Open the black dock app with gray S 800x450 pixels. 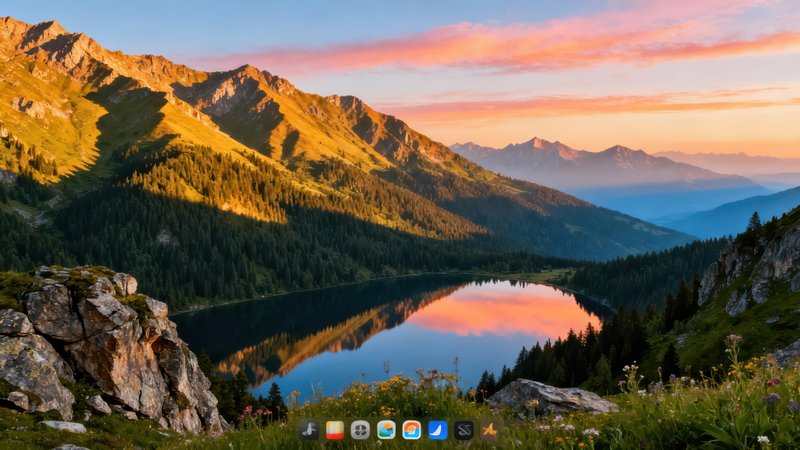point(464,430)
